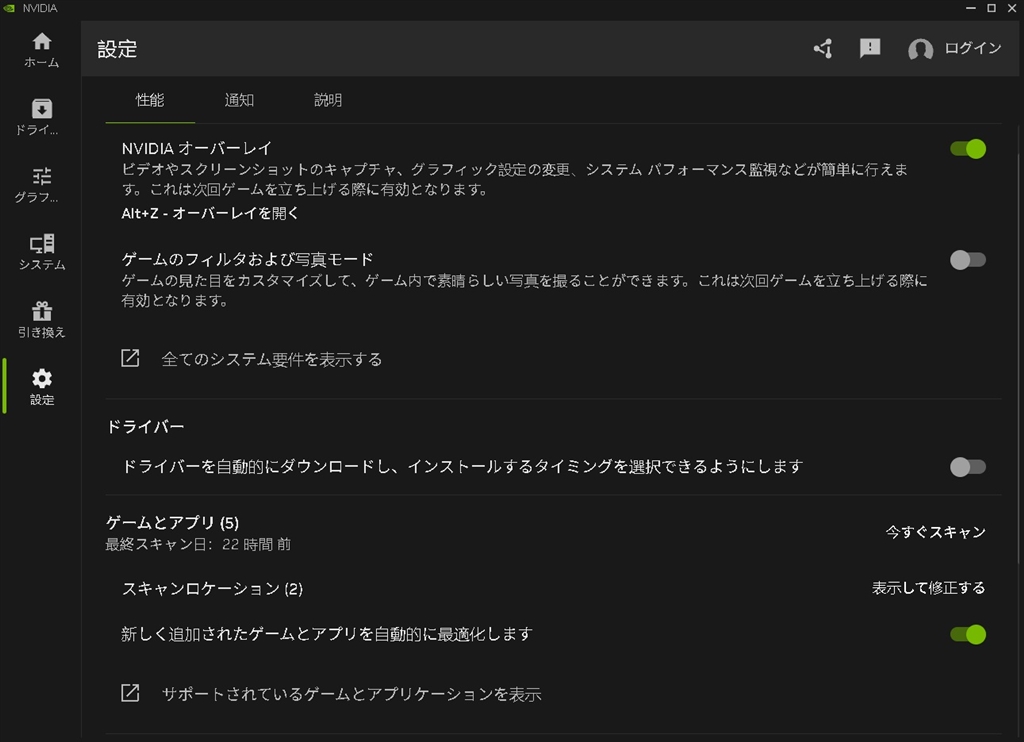Click the 設定 page title
Viewport: 1024px width, 742px height.
coord(117,49)
